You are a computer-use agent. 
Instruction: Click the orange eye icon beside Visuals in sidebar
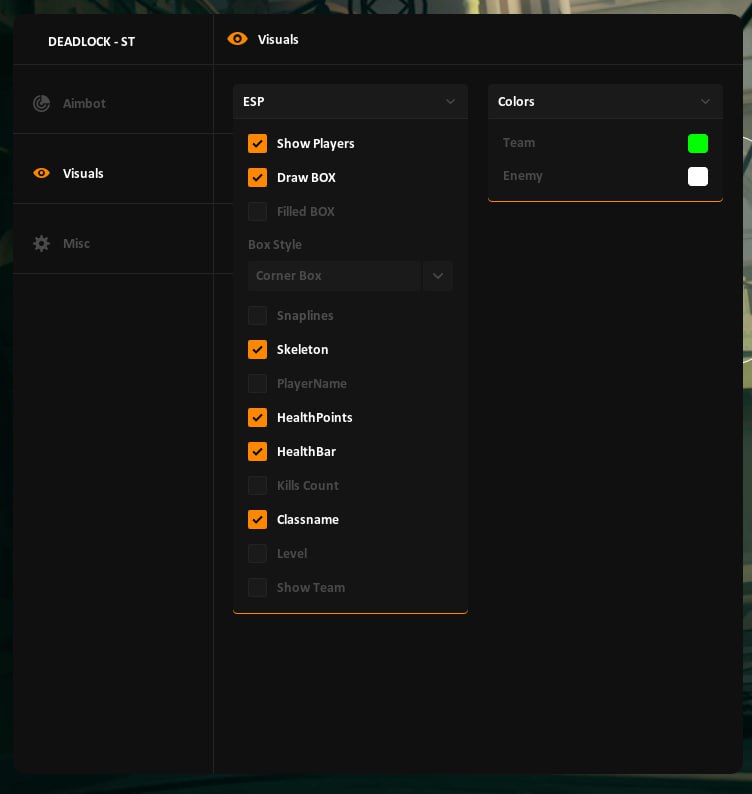42,173
